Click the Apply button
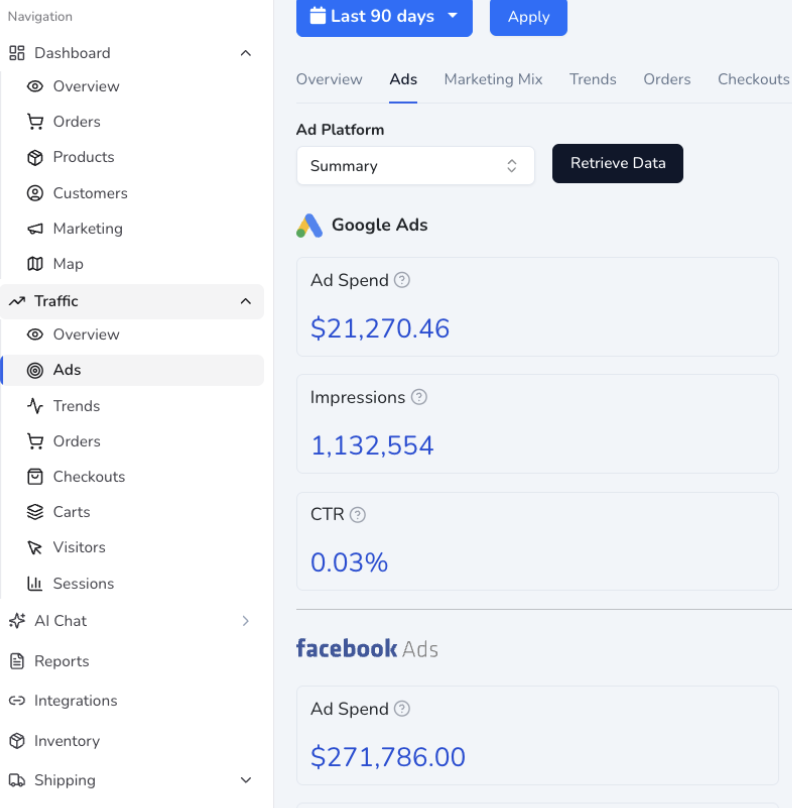This screenshot has height=808, width=792. point(529,17)
